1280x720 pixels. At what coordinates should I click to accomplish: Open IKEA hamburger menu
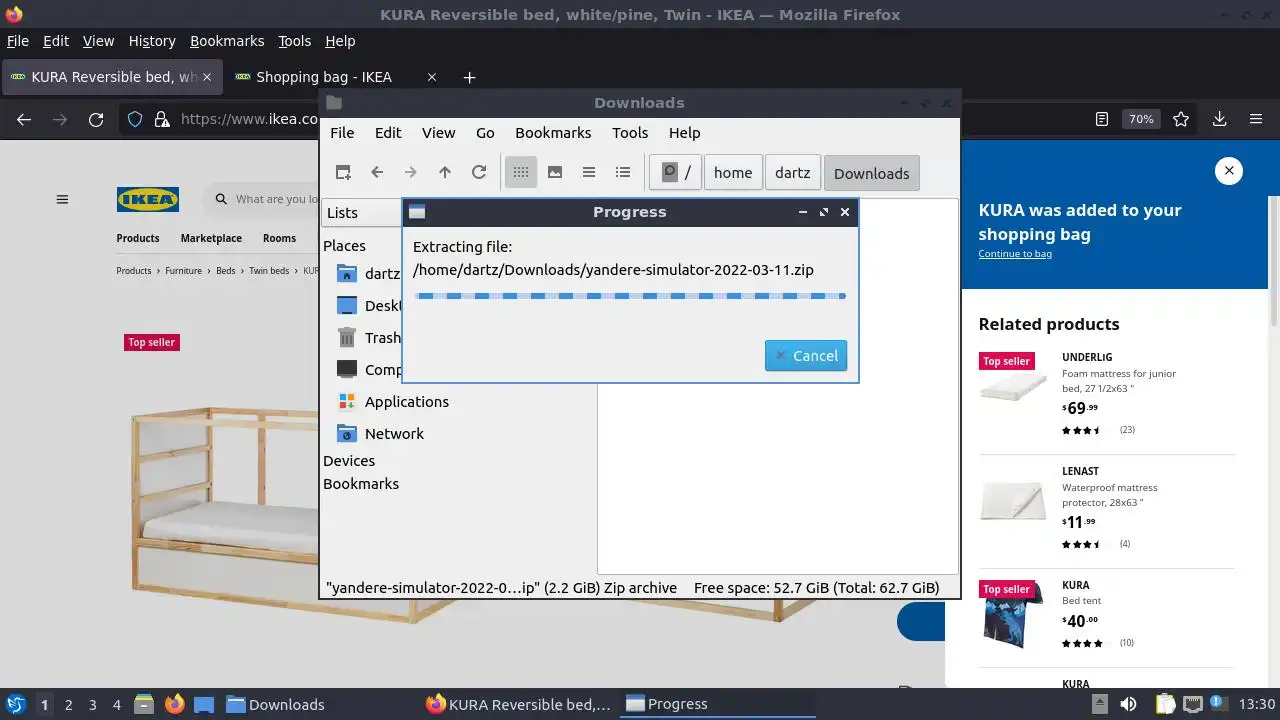click(62, 199)
